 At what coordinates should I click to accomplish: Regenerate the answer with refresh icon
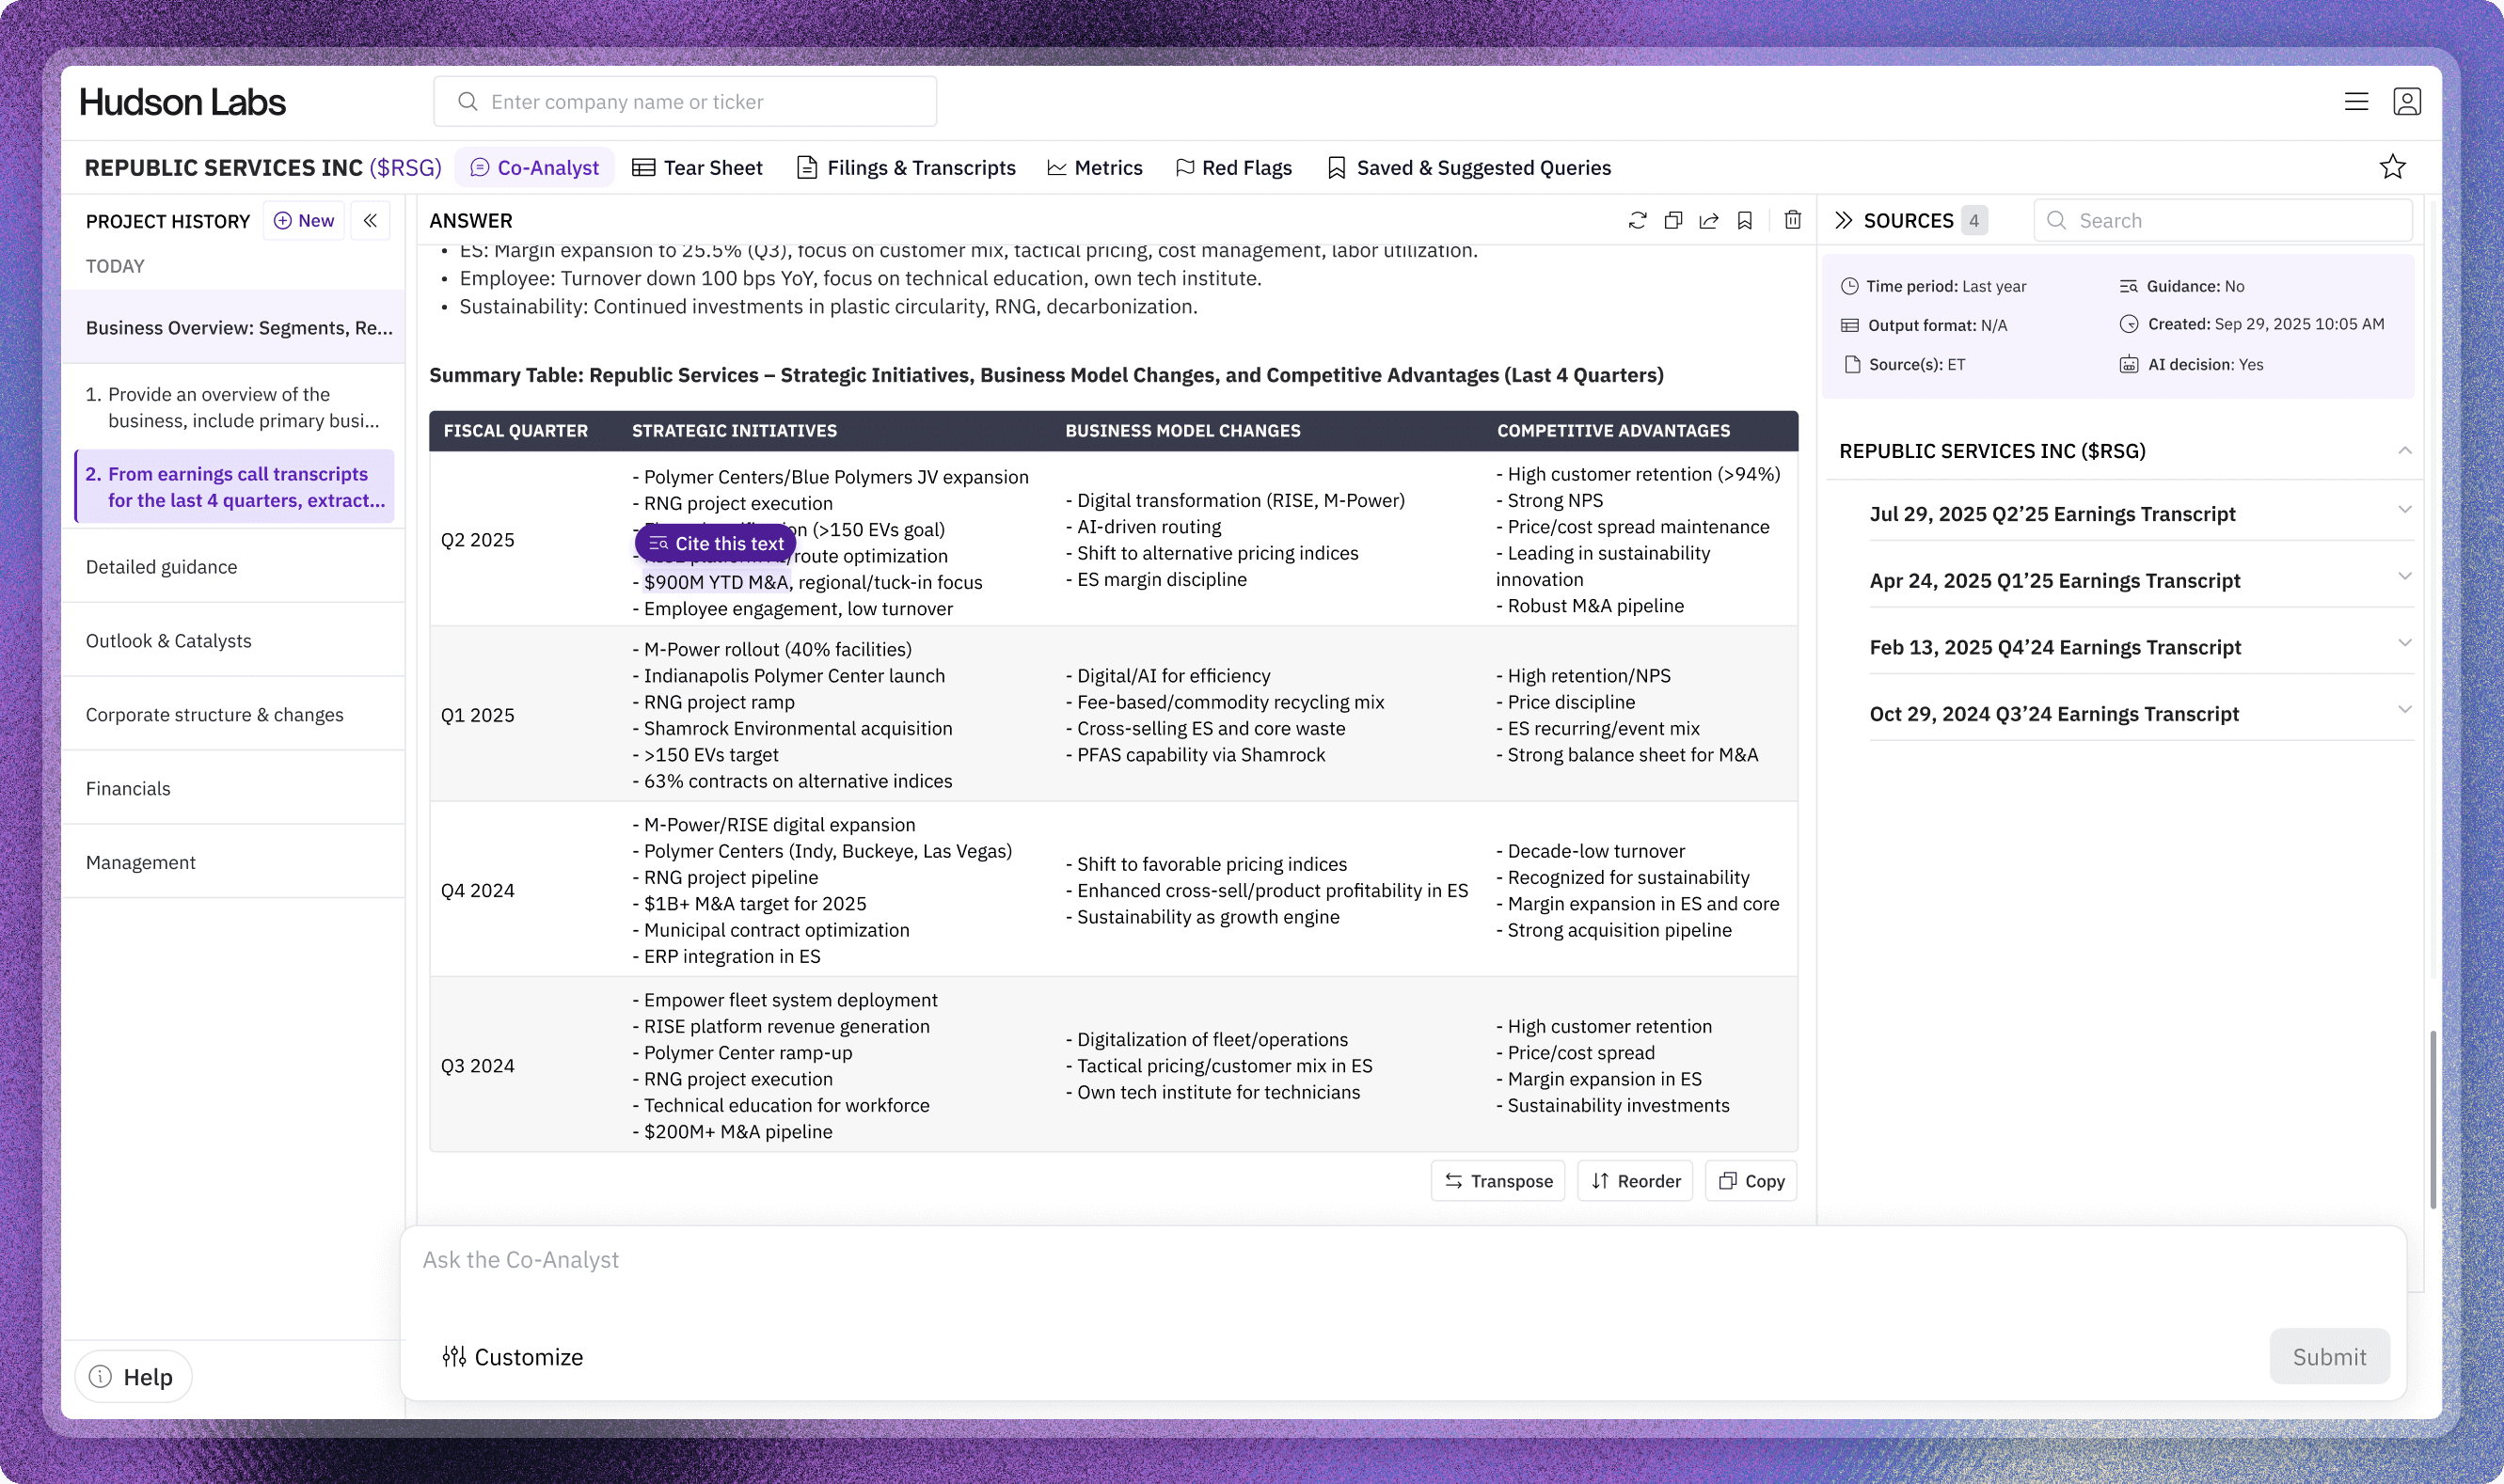tap(1637, 220)
